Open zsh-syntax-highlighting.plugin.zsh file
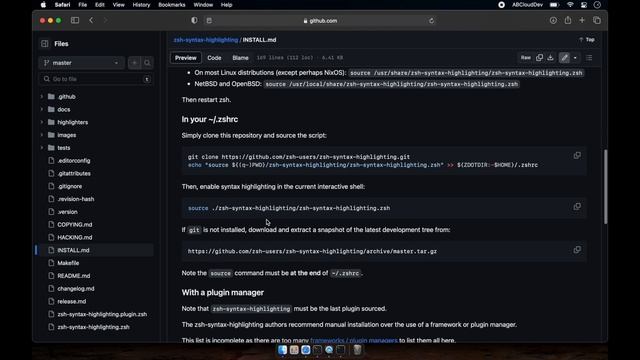Image resolution: width=640 pixels, height=360 pixels. coord(102,314)
